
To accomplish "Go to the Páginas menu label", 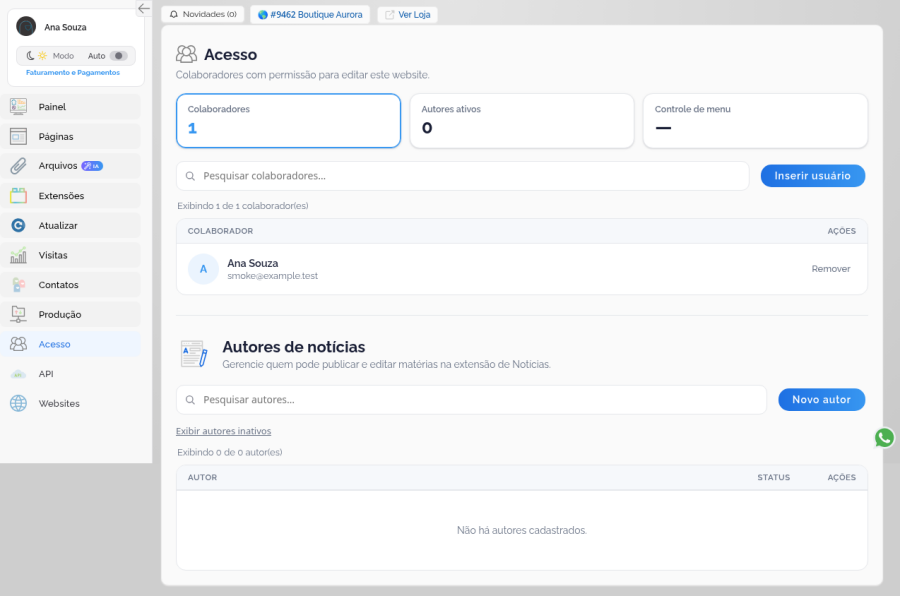I will click(x=56, y=137).
